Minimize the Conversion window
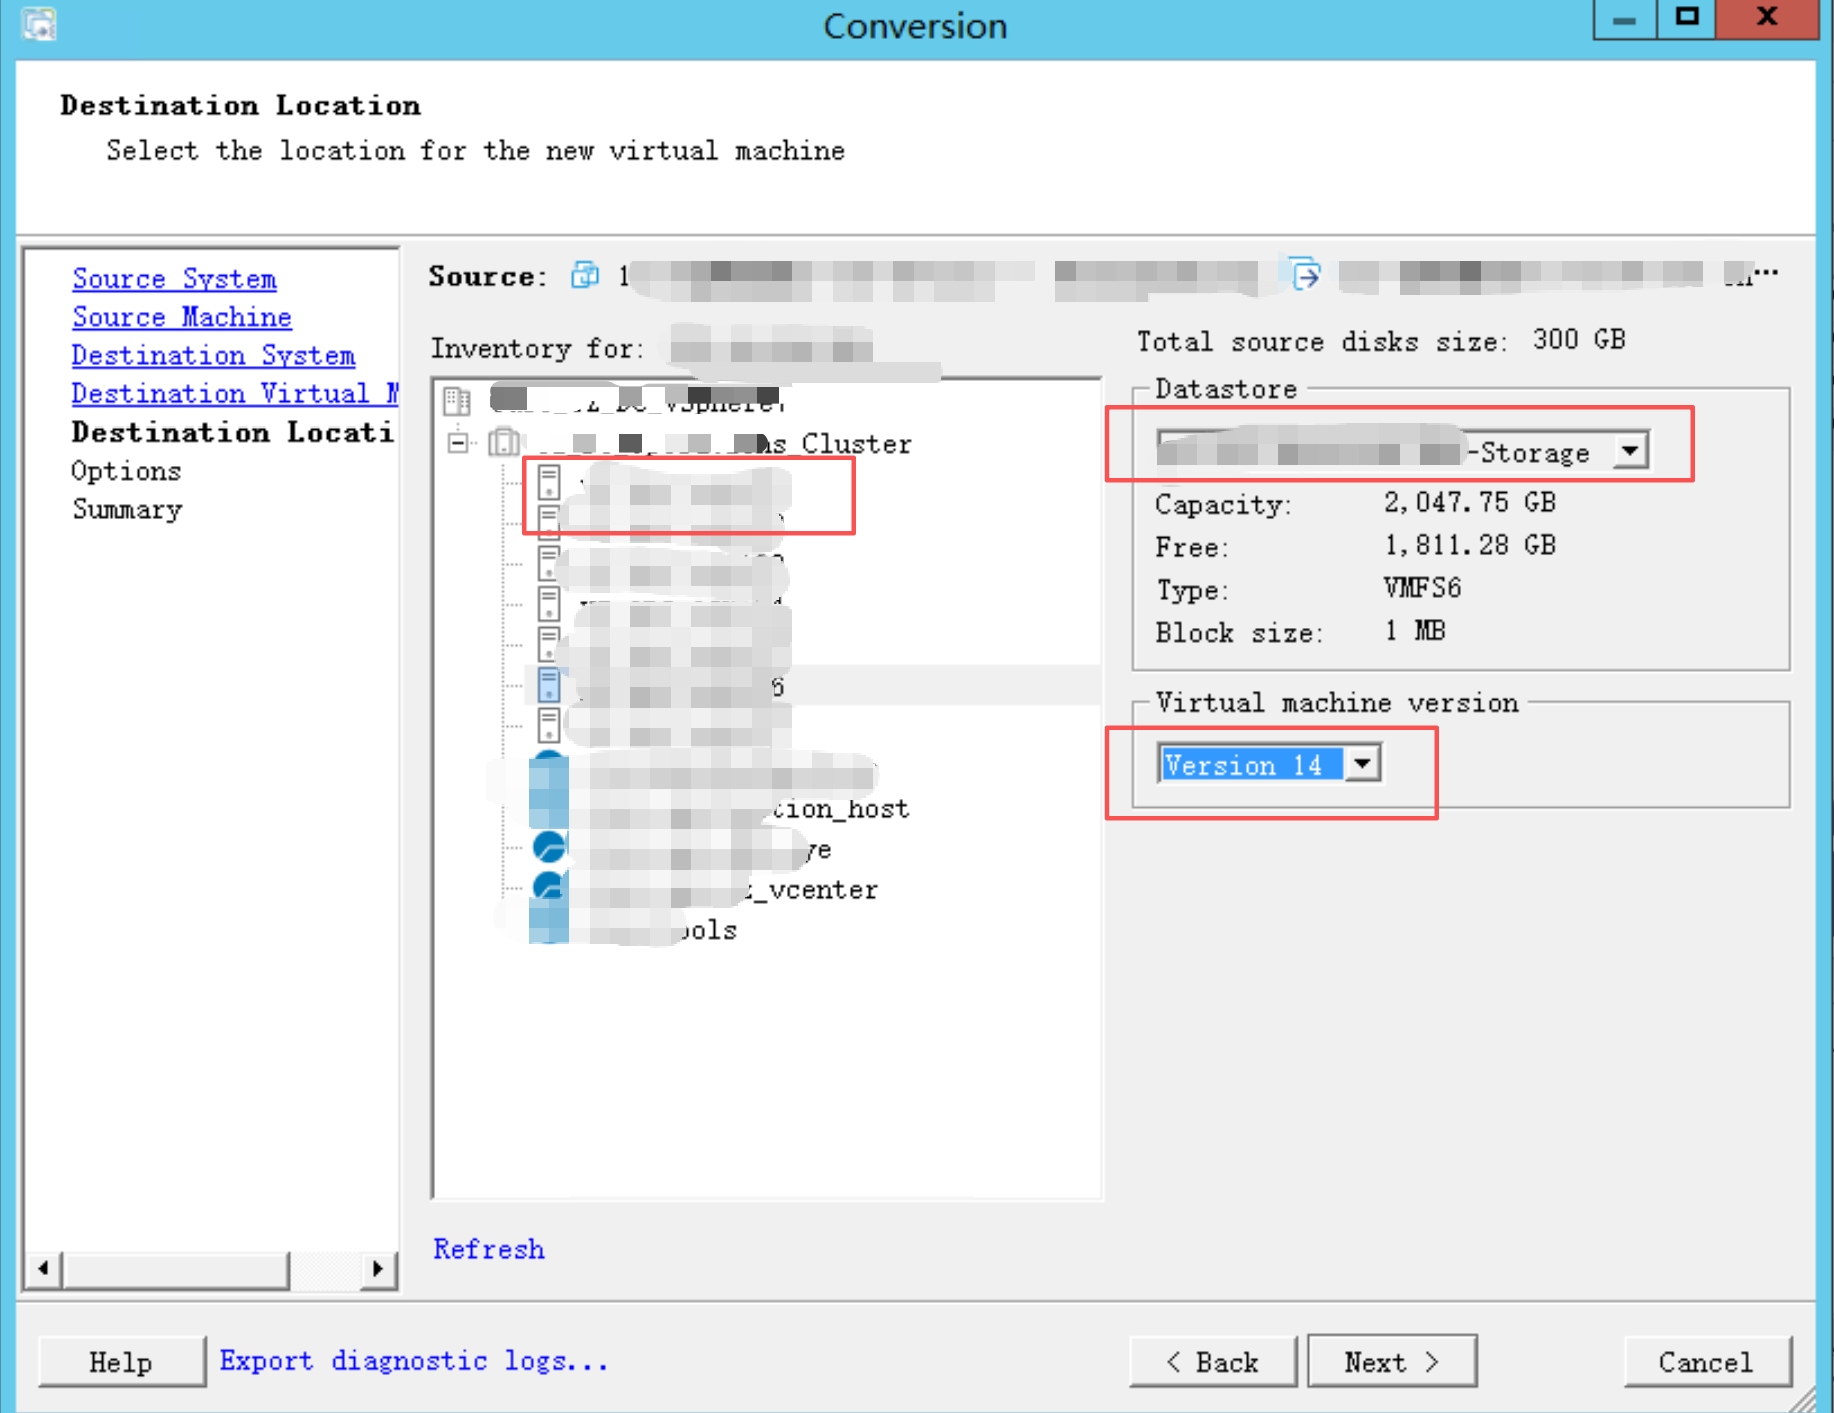Viewport: 1834px width, 1413px height. pyautogui.click(x=1625, y=18)
